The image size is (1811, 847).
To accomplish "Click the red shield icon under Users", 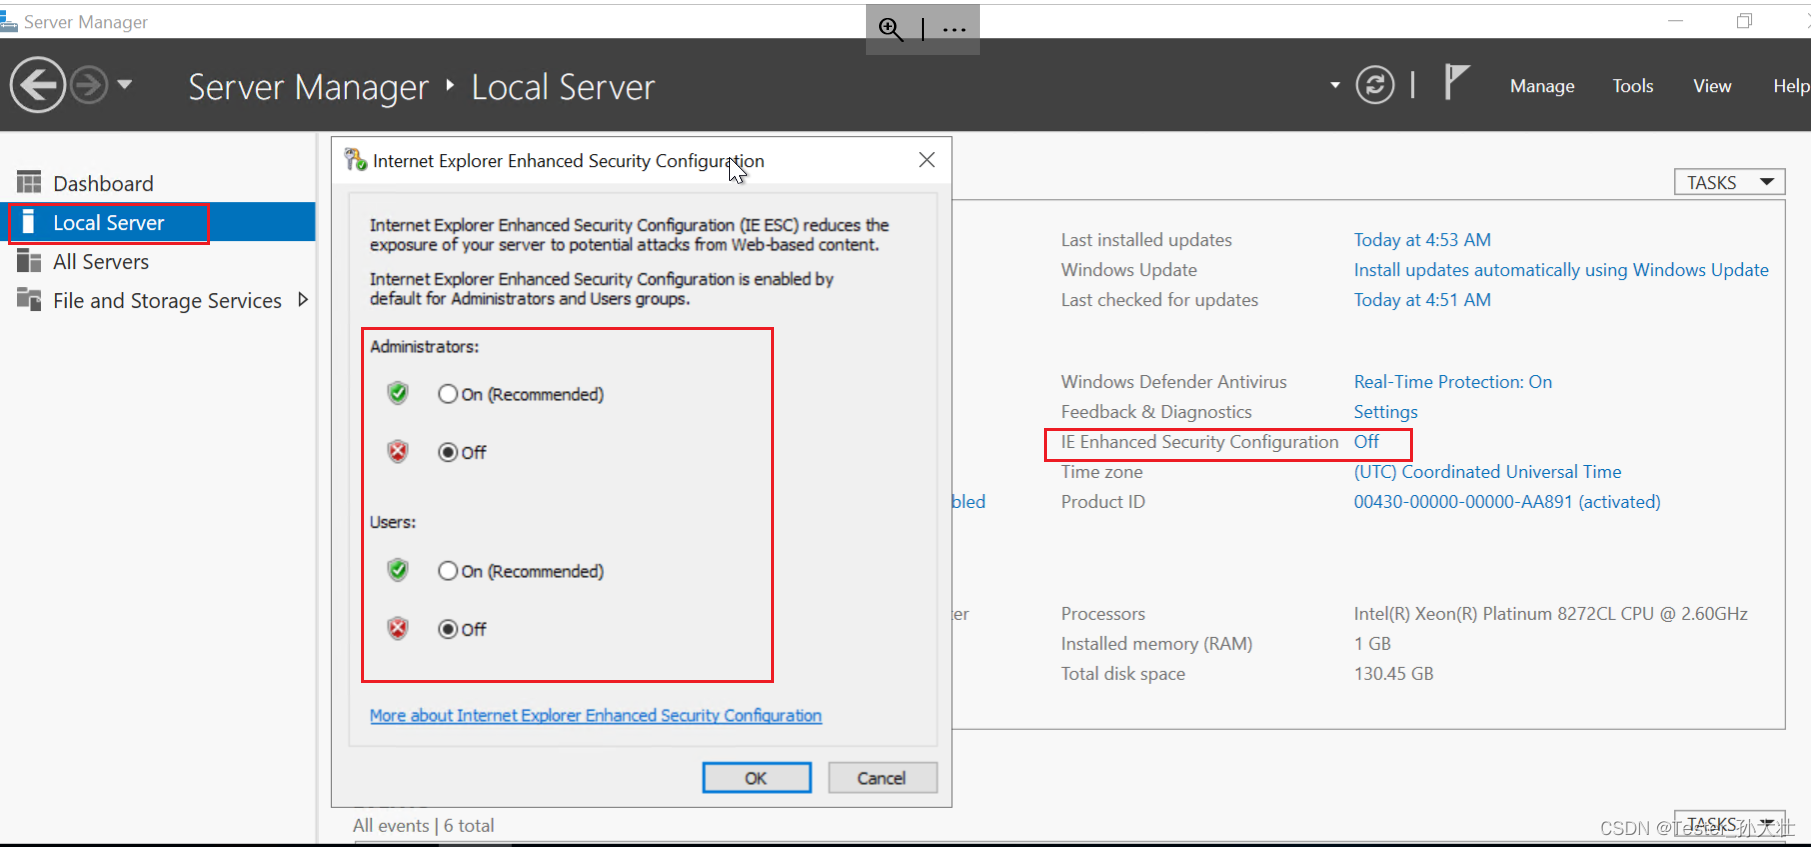I will 398,628.
